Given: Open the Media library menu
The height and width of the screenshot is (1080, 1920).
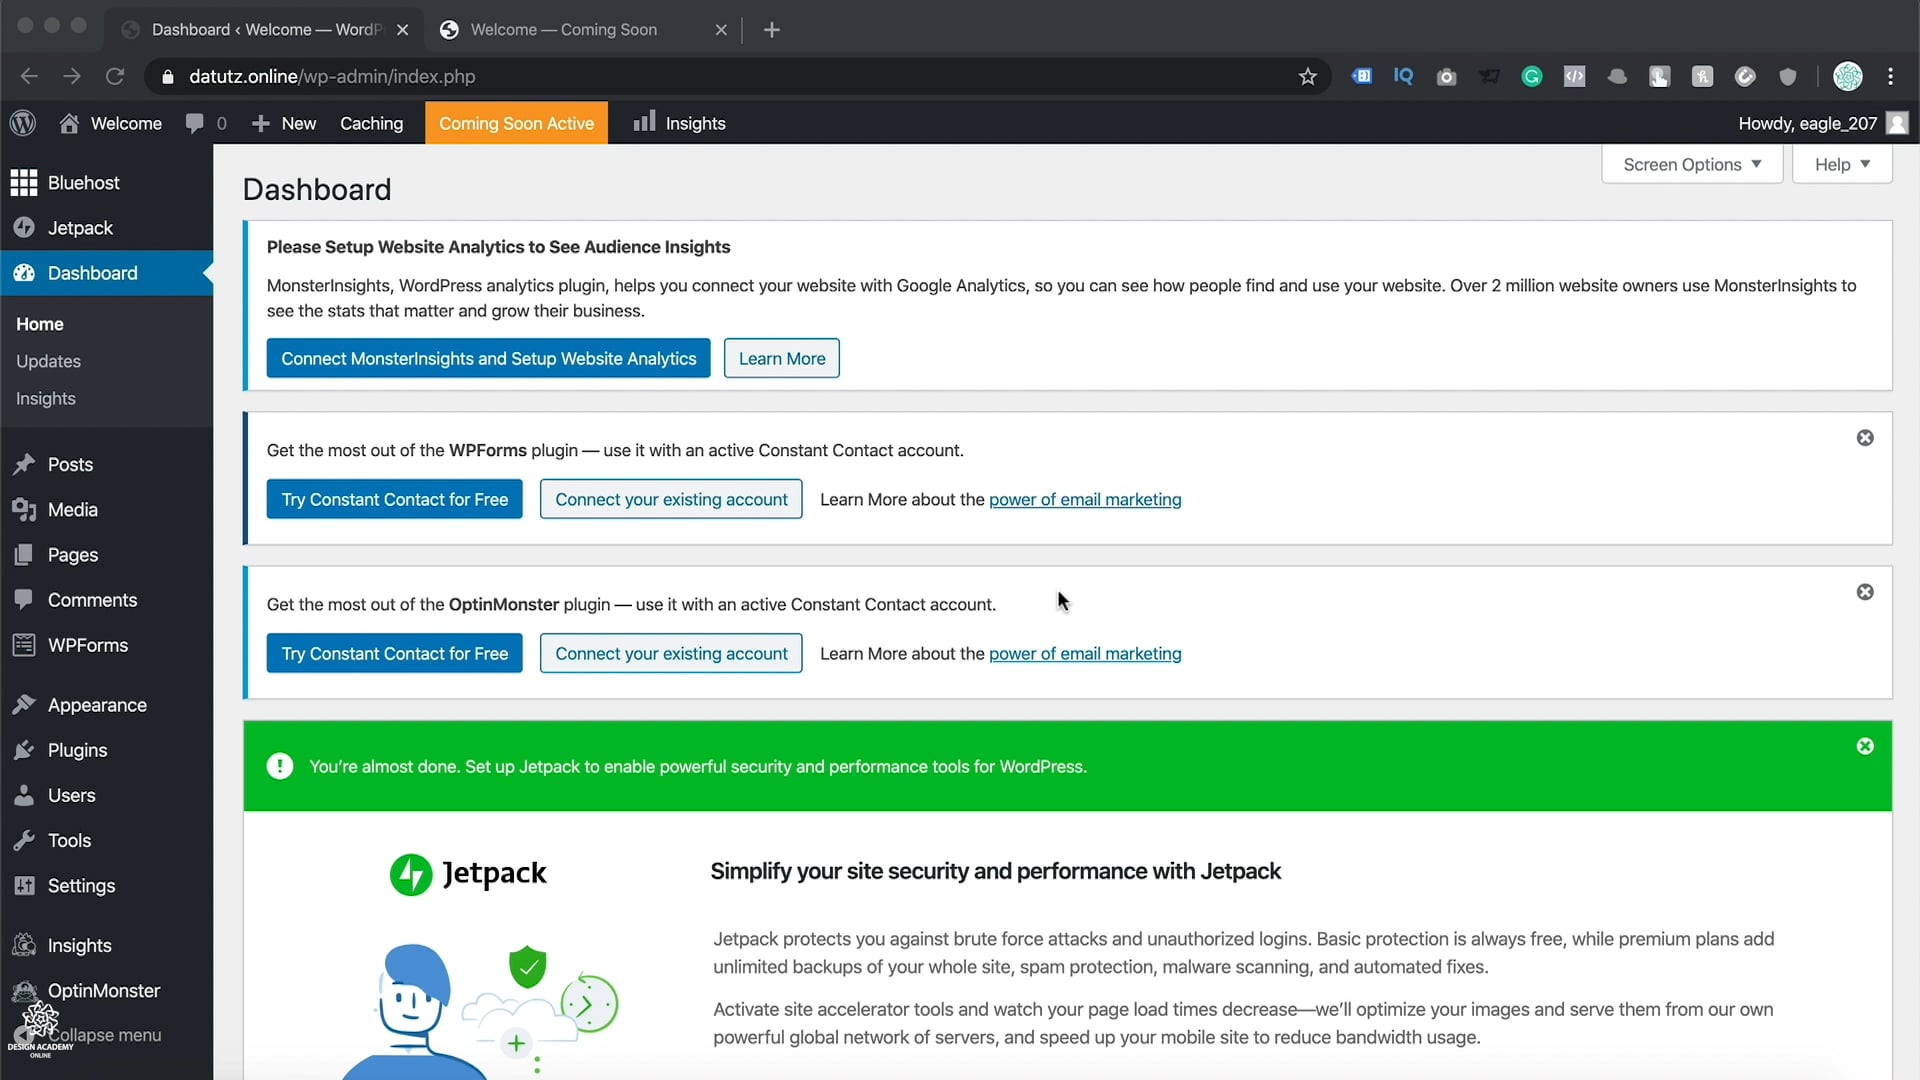Looking at the screenshot, I should (x=106, y=509).
